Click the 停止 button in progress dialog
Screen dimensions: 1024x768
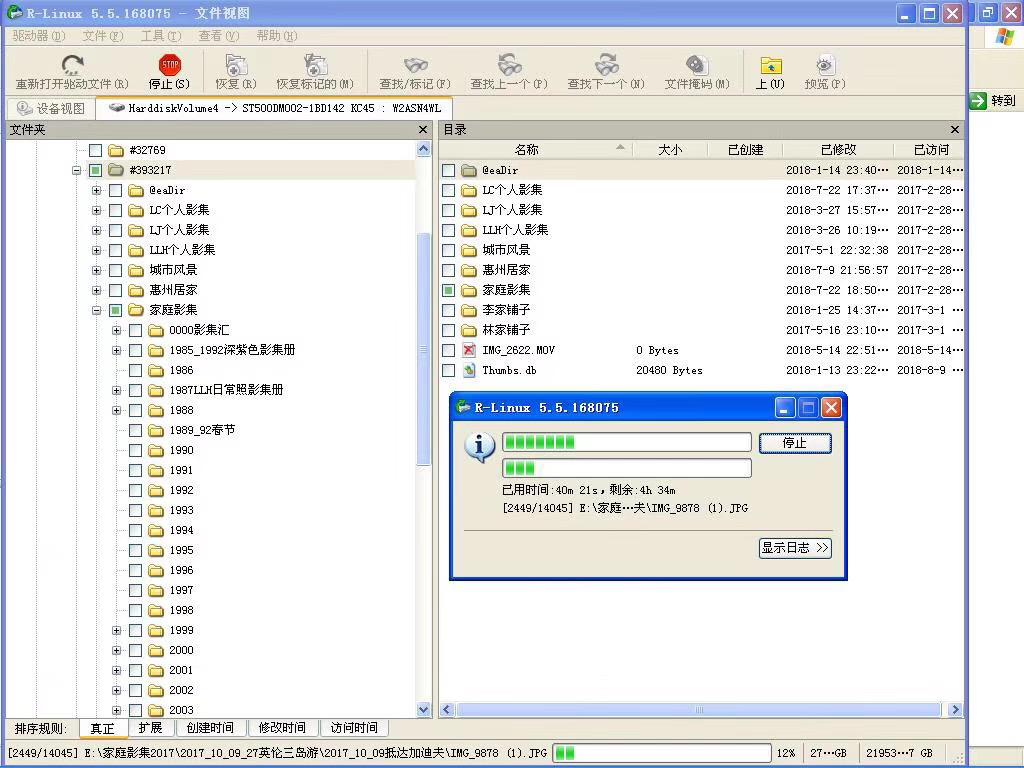click(795, 443)
